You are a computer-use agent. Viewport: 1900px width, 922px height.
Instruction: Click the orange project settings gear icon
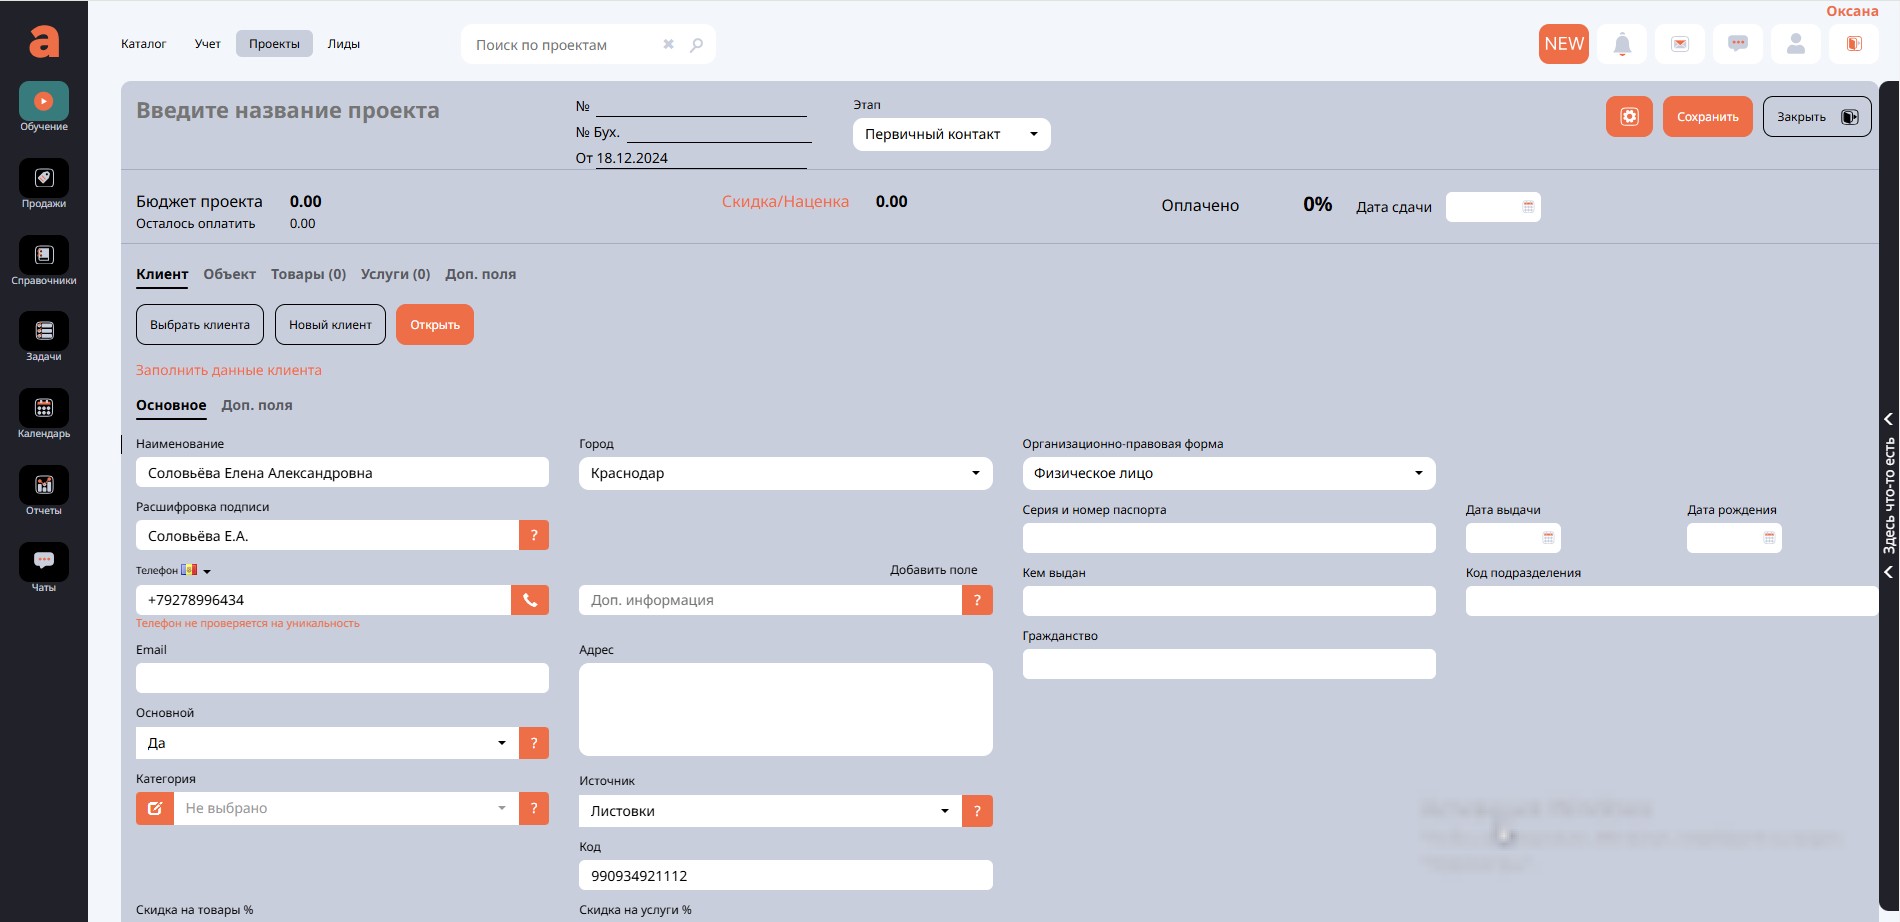click(x=1629, y=117)
